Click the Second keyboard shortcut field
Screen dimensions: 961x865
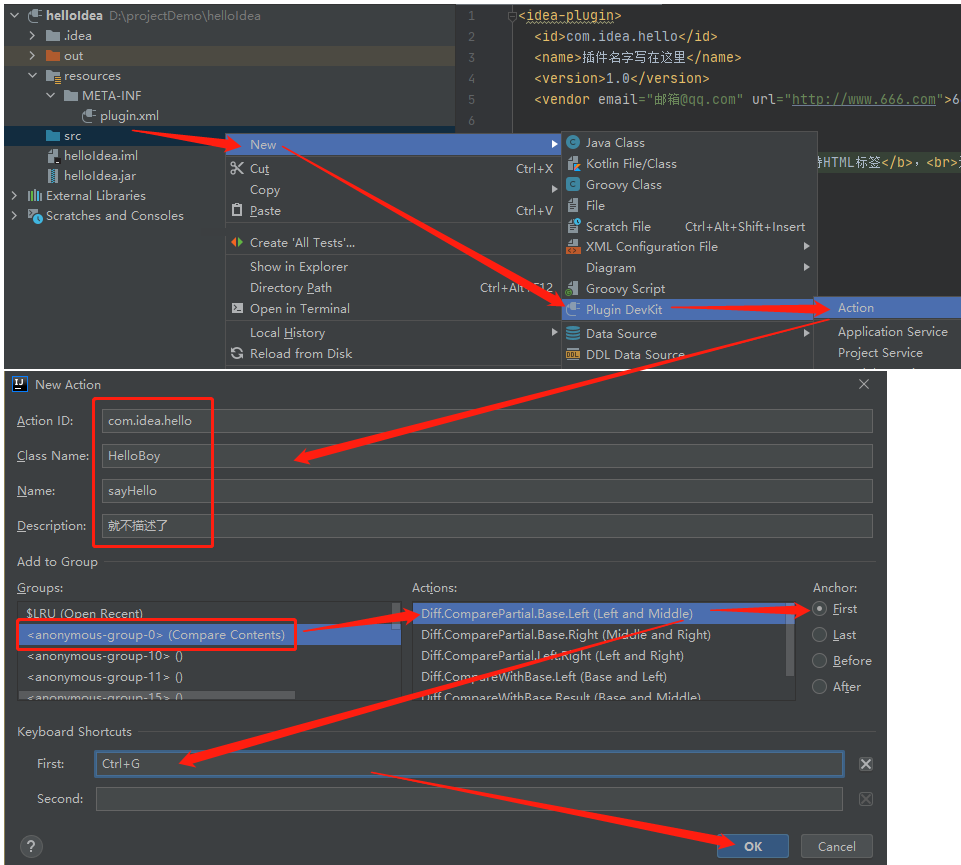469,799
